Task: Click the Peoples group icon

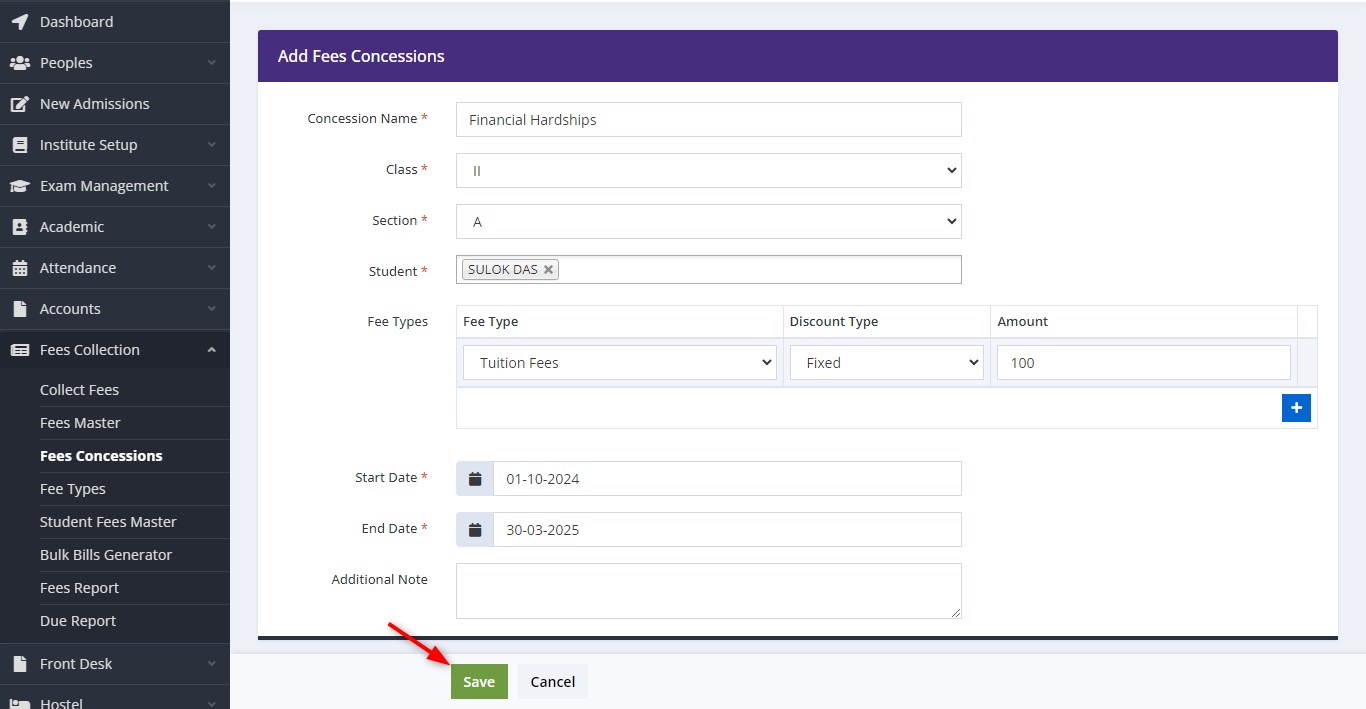Action: pyautogui.click(x=19, y=62)
